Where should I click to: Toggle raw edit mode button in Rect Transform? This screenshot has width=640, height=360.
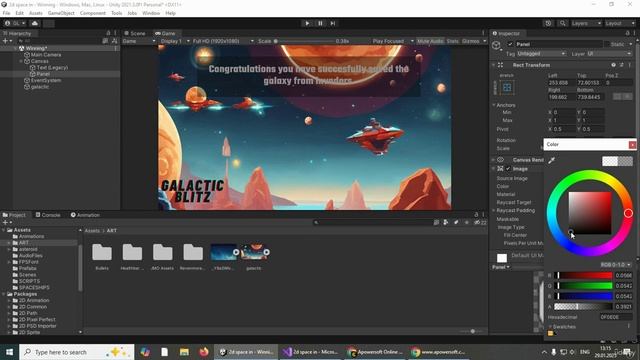(627, 96)
